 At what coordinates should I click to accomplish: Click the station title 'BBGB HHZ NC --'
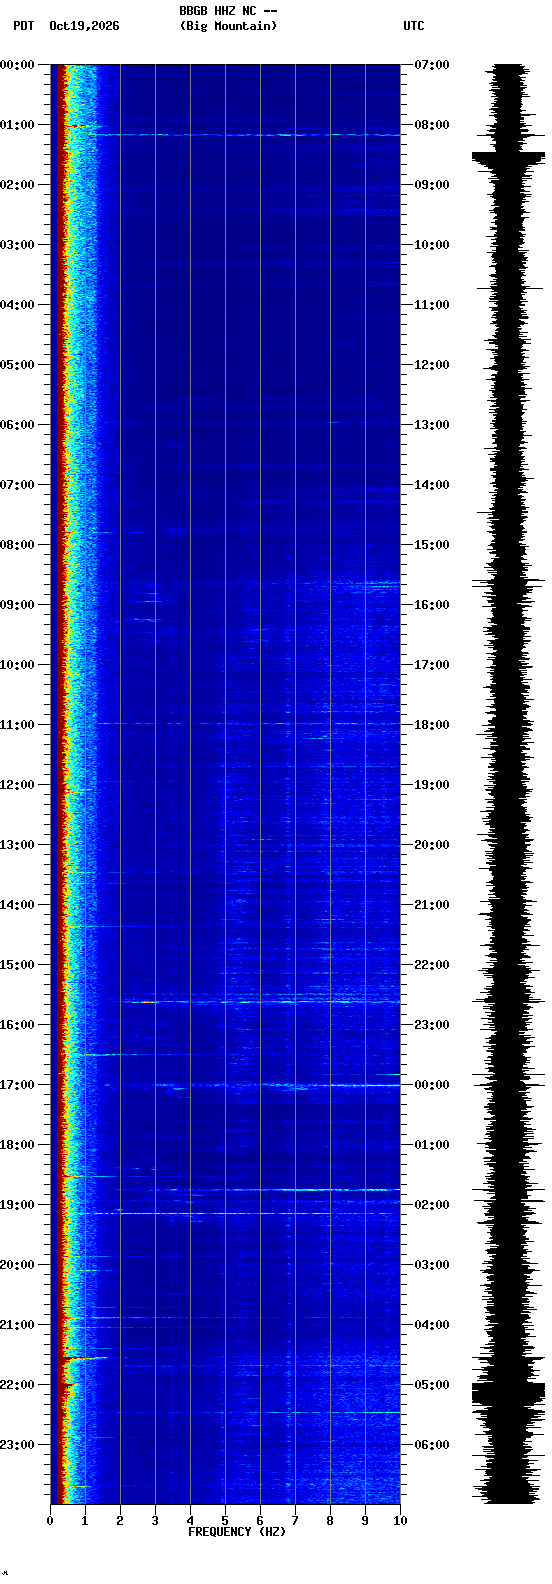[228, 11]
